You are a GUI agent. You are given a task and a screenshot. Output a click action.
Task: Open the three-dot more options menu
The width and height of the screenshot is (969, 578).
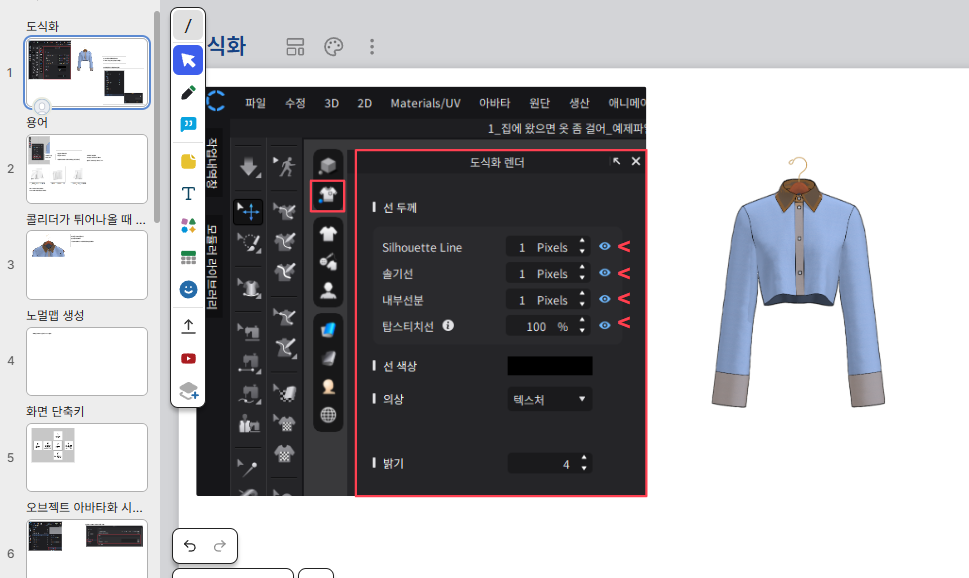tap(372, 47)
